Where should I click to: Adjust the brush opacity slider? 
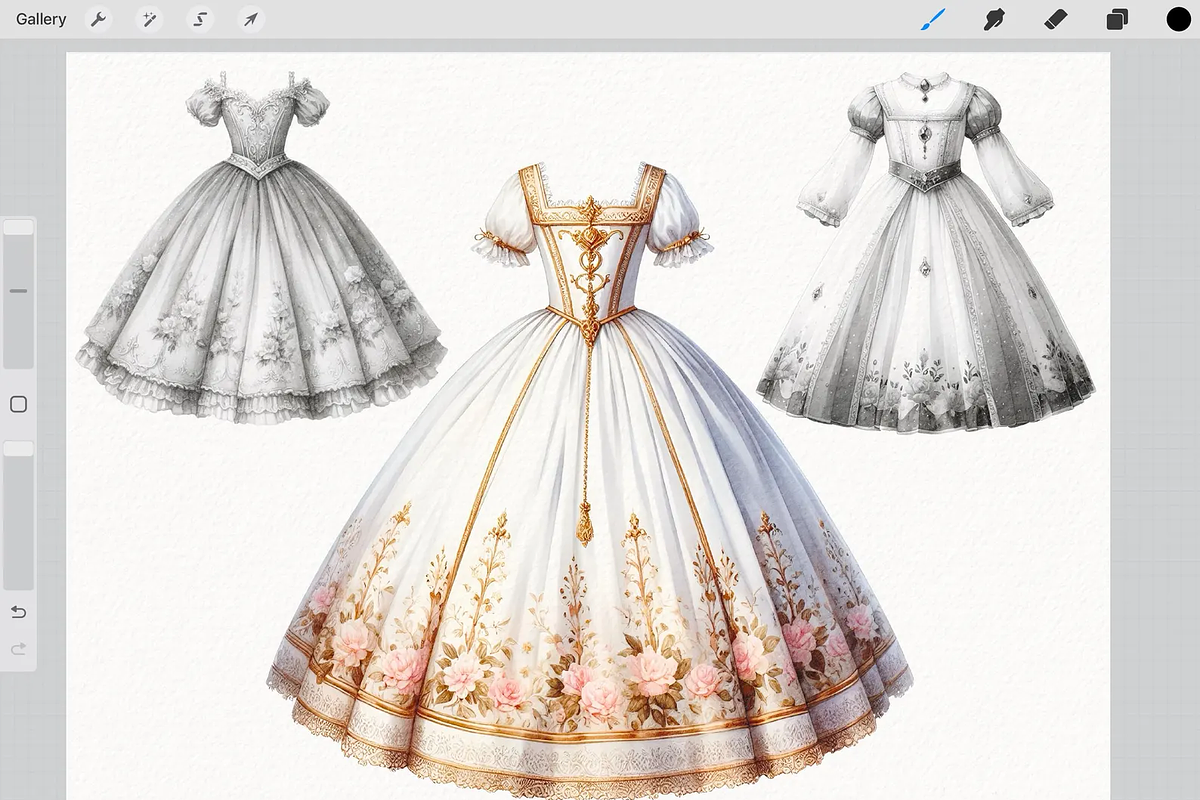(x=19, y=515)
